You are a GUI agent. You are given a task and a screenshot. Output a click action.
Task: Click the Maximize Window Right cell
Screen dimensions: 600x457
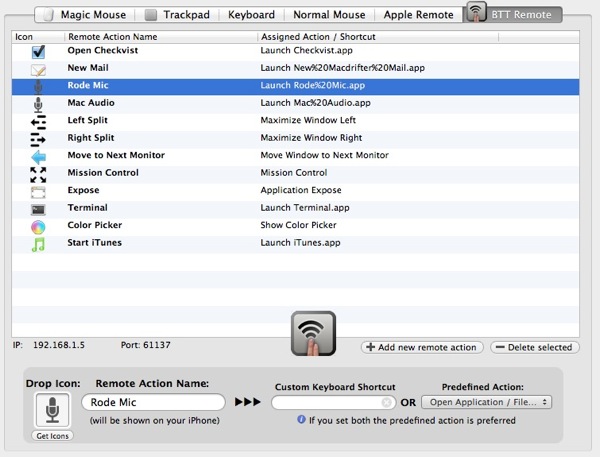[x=311, y=138]
